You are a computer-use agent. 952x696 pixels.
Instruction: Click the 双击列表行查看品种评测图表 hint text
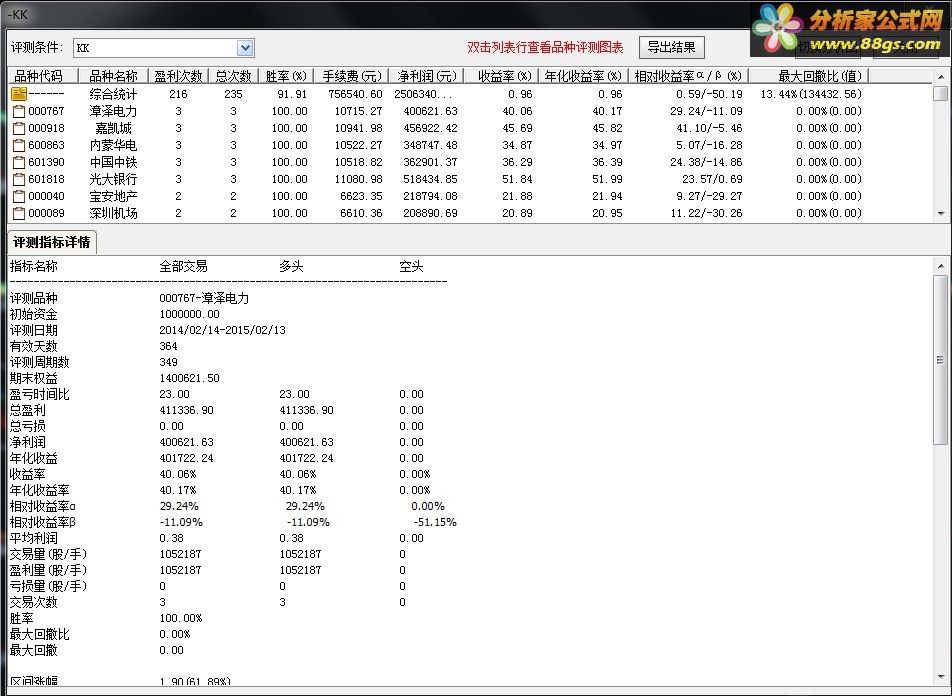click(x=545, y=47)
